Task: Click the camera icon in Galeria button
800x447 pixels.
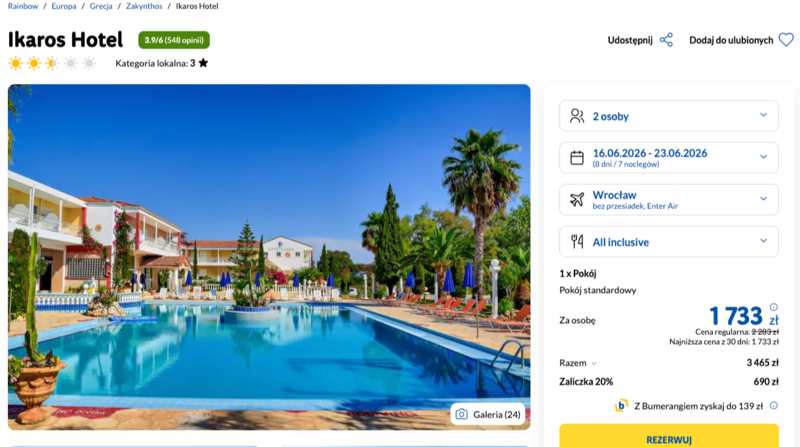Action: (x=461, y=414)
